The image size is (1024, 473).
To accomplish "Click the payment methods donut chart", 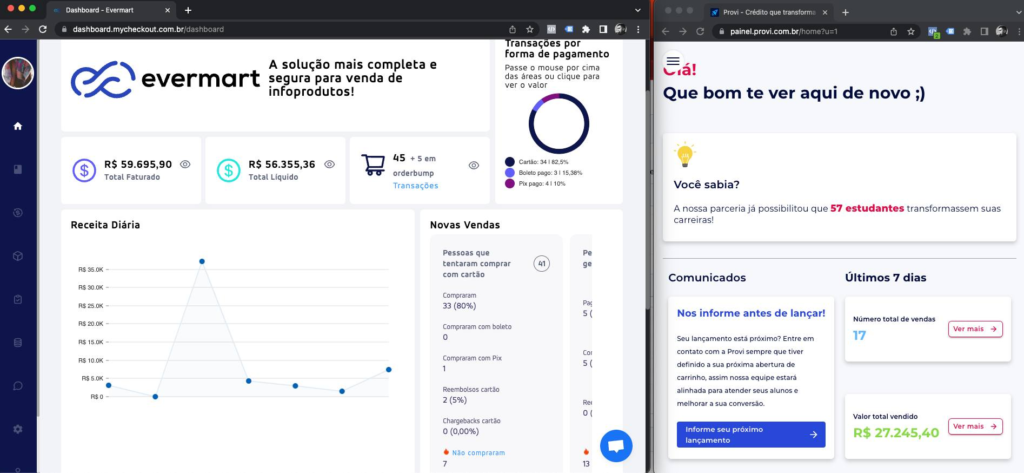I will (558, 123).
